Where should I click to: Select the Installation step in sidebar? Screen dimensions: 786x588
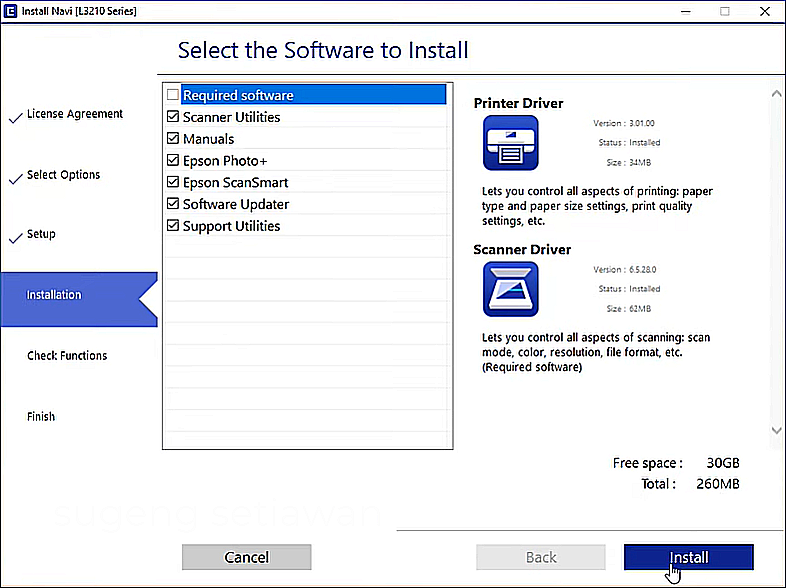pyautogui.click(x=54, y=295)
